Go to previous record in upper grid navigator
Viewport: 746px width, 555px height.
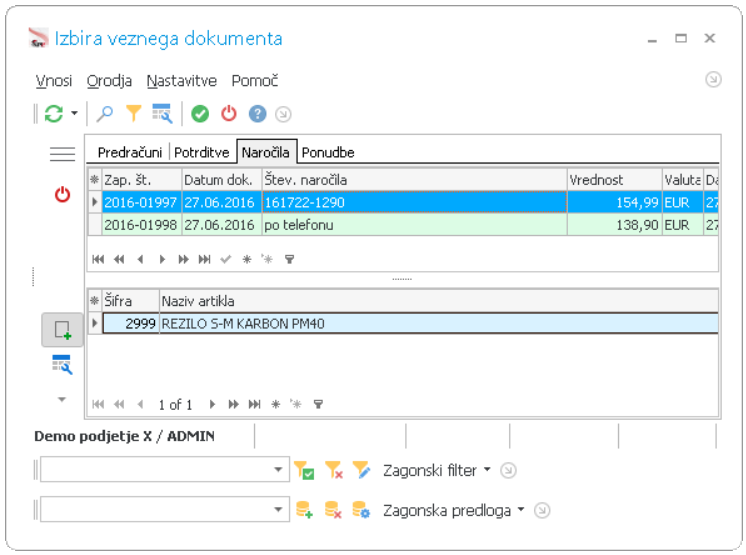point(140,259)
